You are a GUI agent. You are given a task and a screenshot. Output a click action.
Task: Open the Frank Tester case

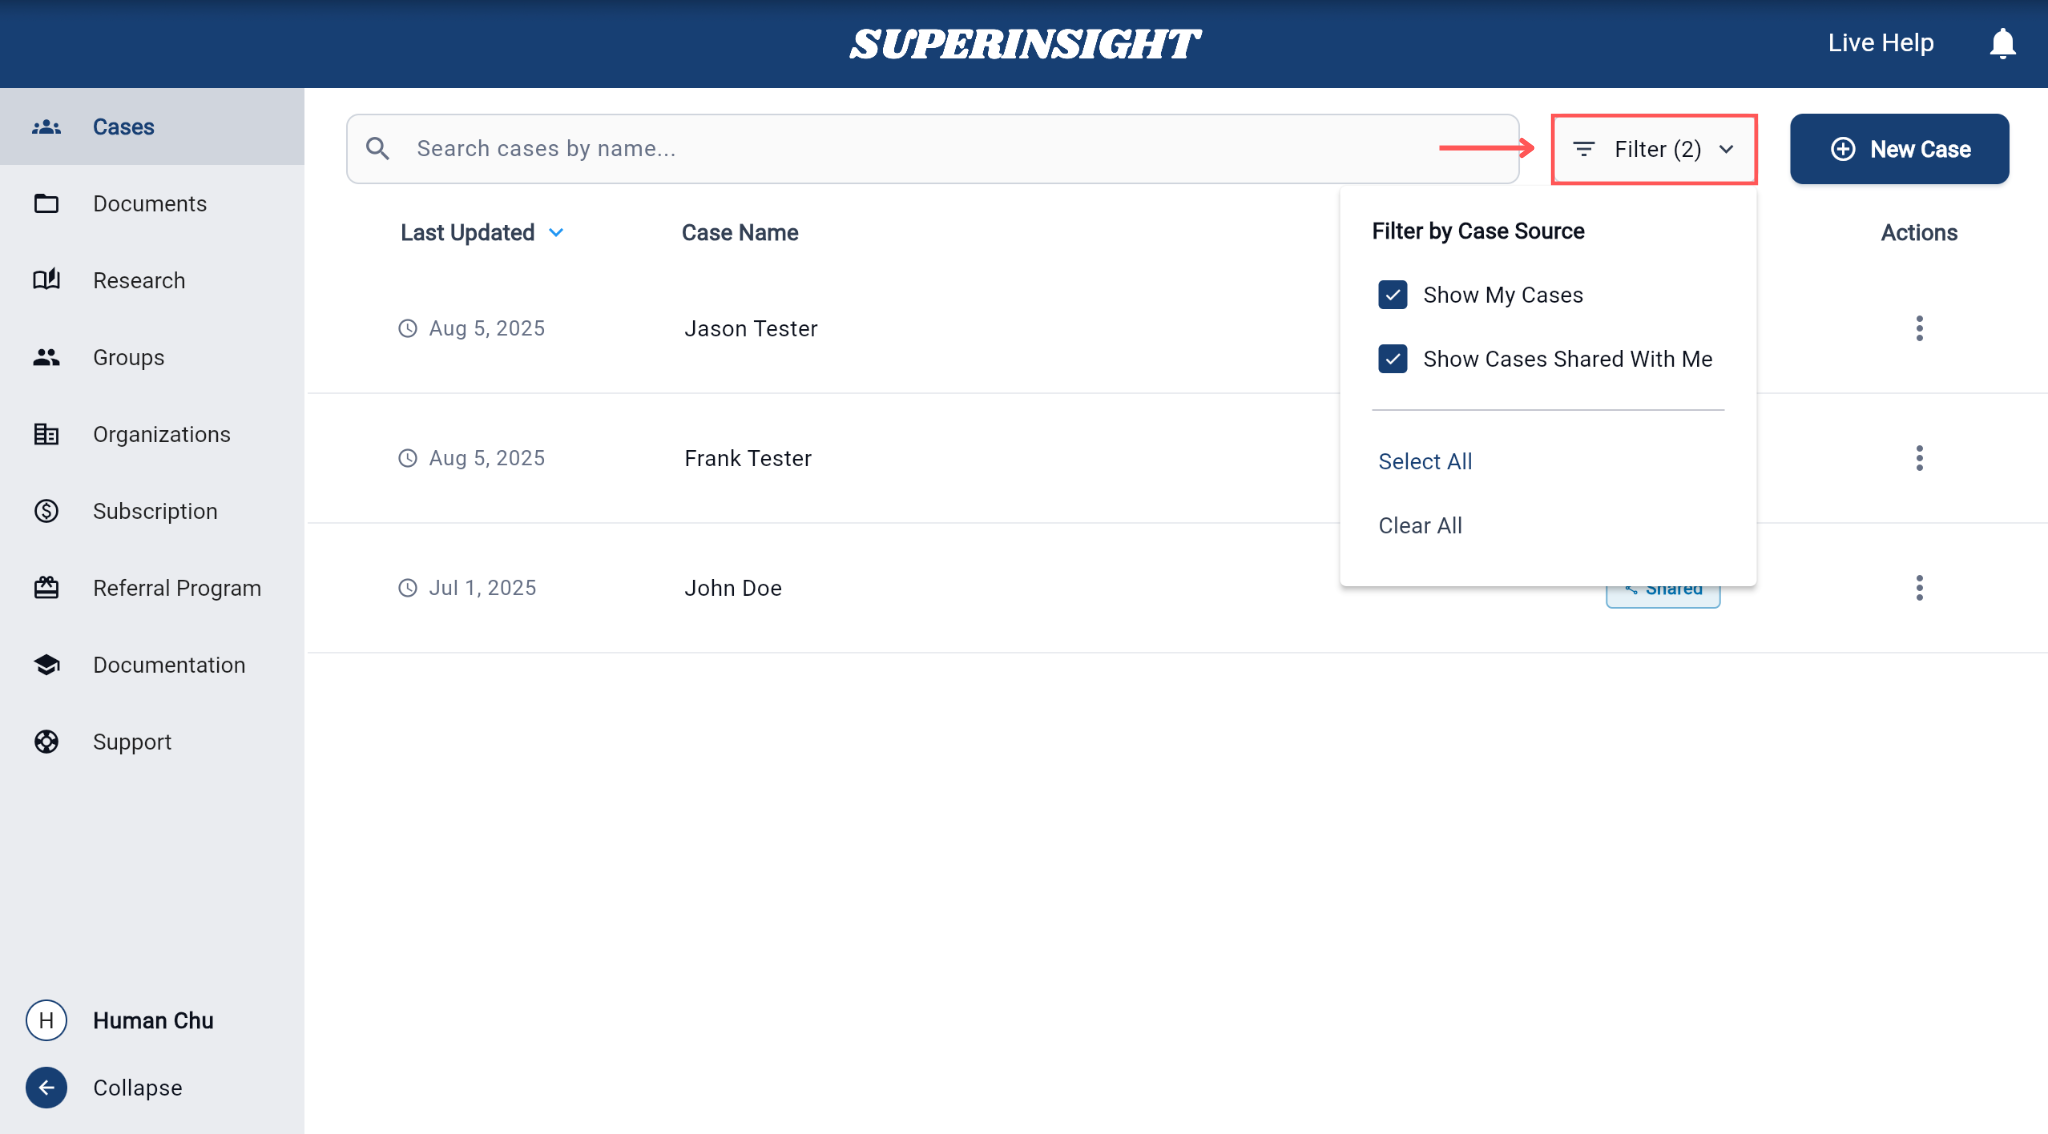(748, 458)
